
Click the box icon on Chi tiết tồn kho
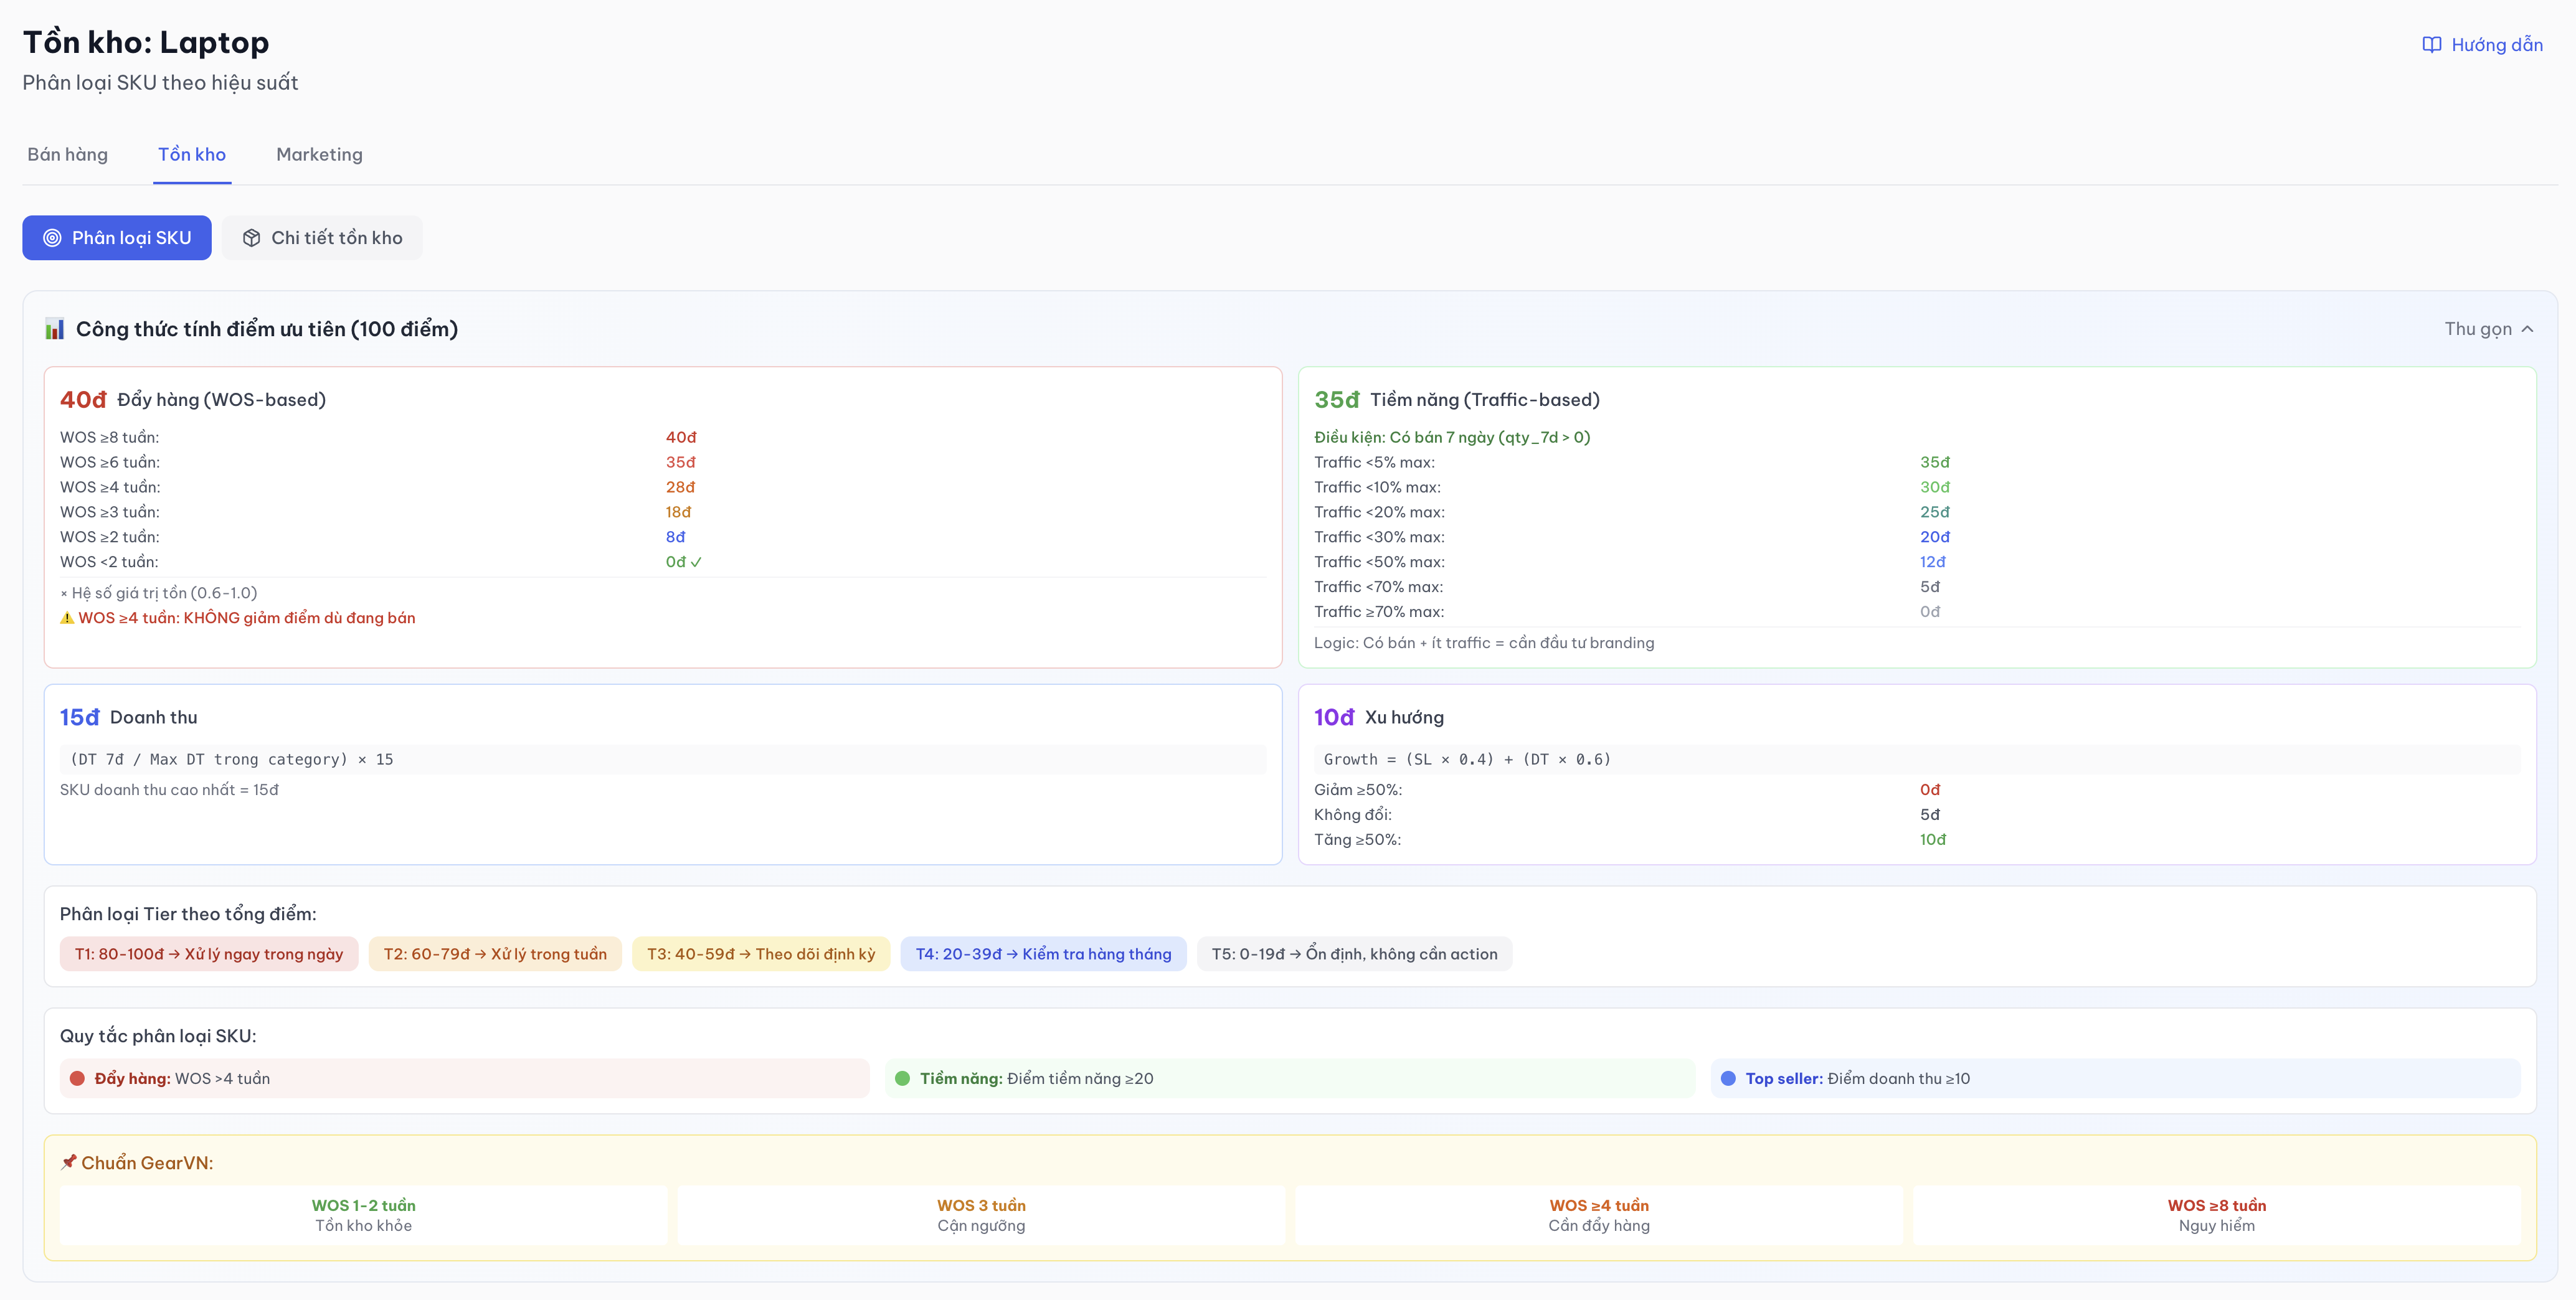click(252, 238)
